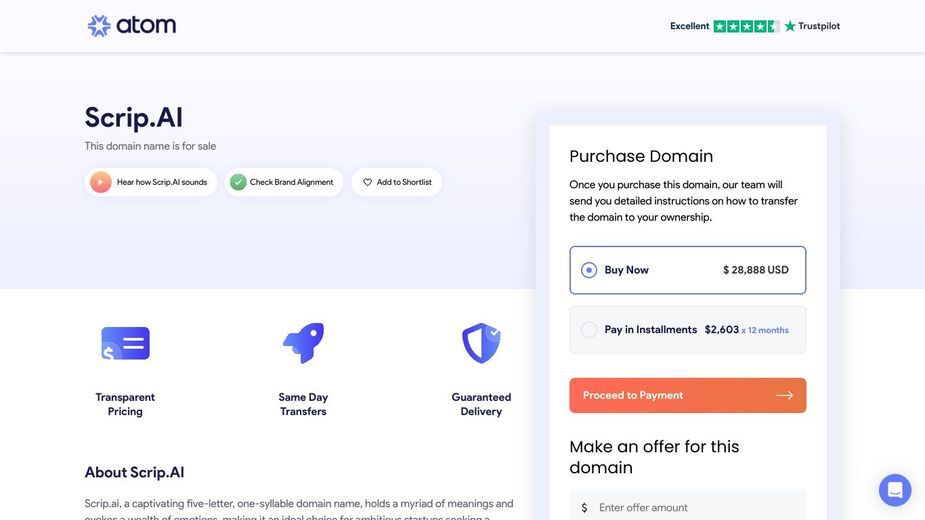Click the $ 28,888 USD price
Viewport: 925px width, 520px height.
click(756, 270)
